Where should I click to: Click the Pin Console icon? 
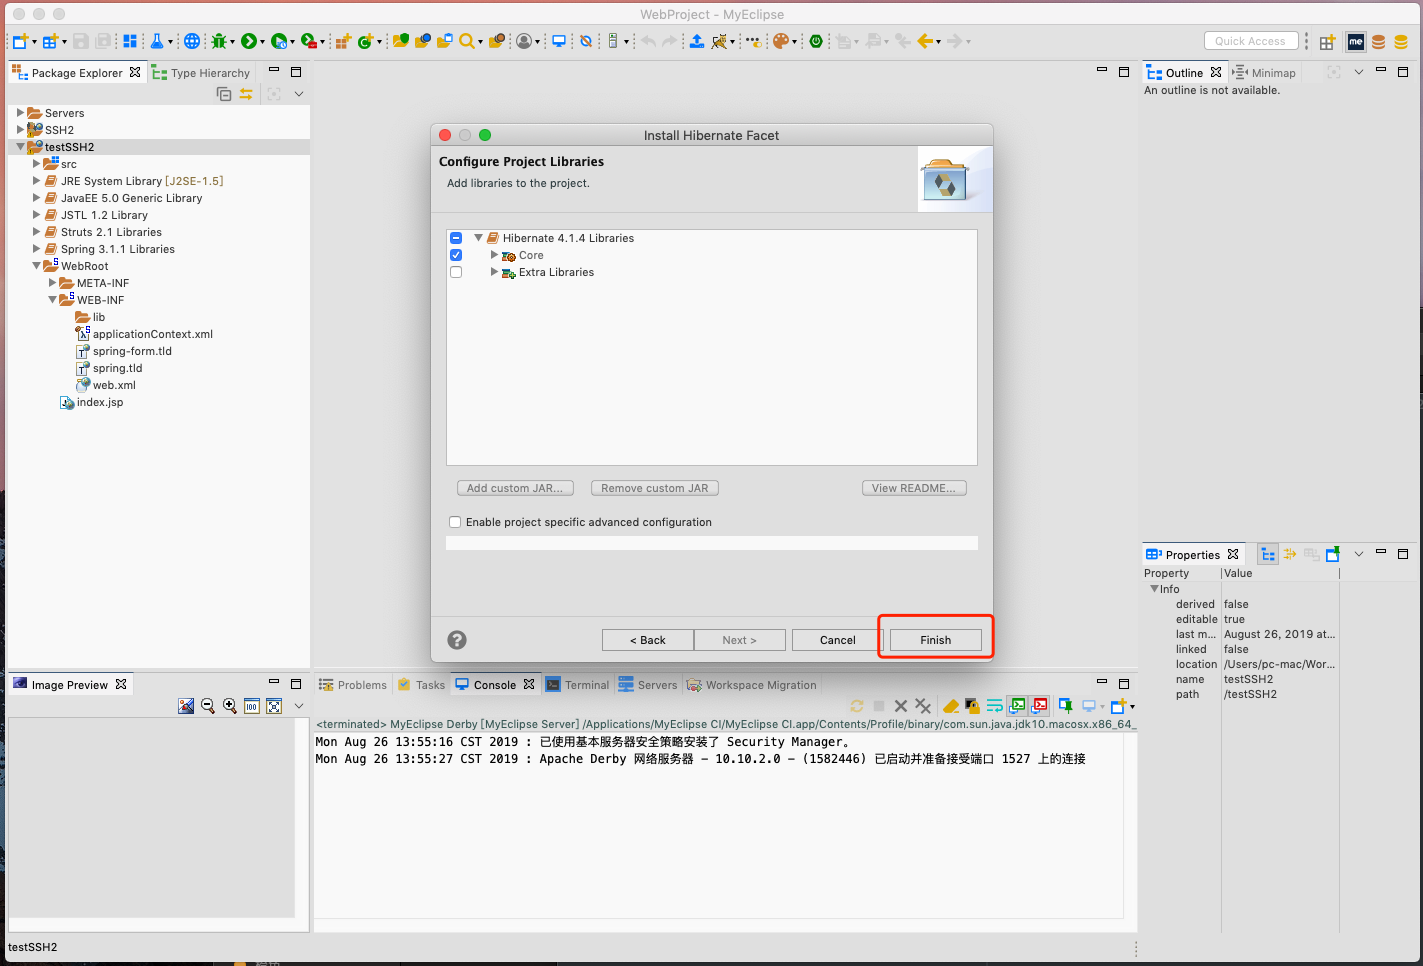(x=1065, y=706)
